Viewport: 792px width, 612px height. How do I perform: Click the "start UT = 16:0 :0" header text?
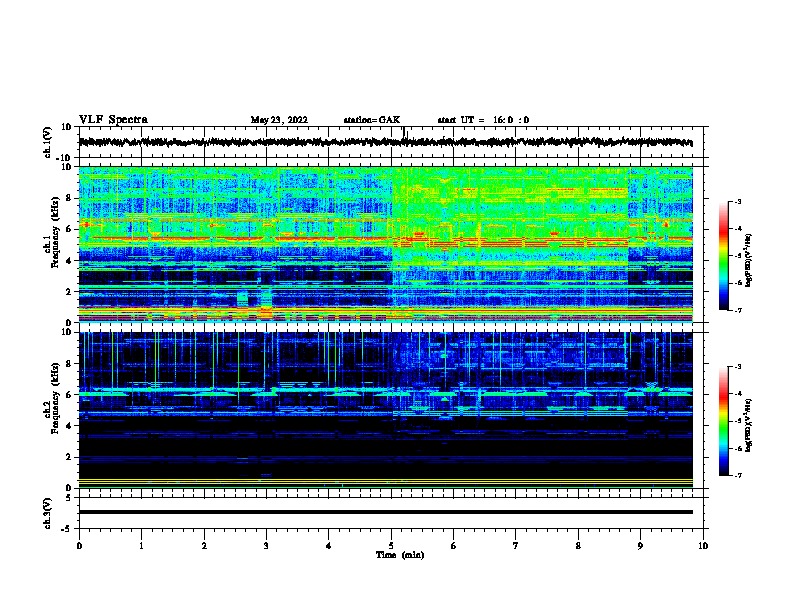click(483, 120)
